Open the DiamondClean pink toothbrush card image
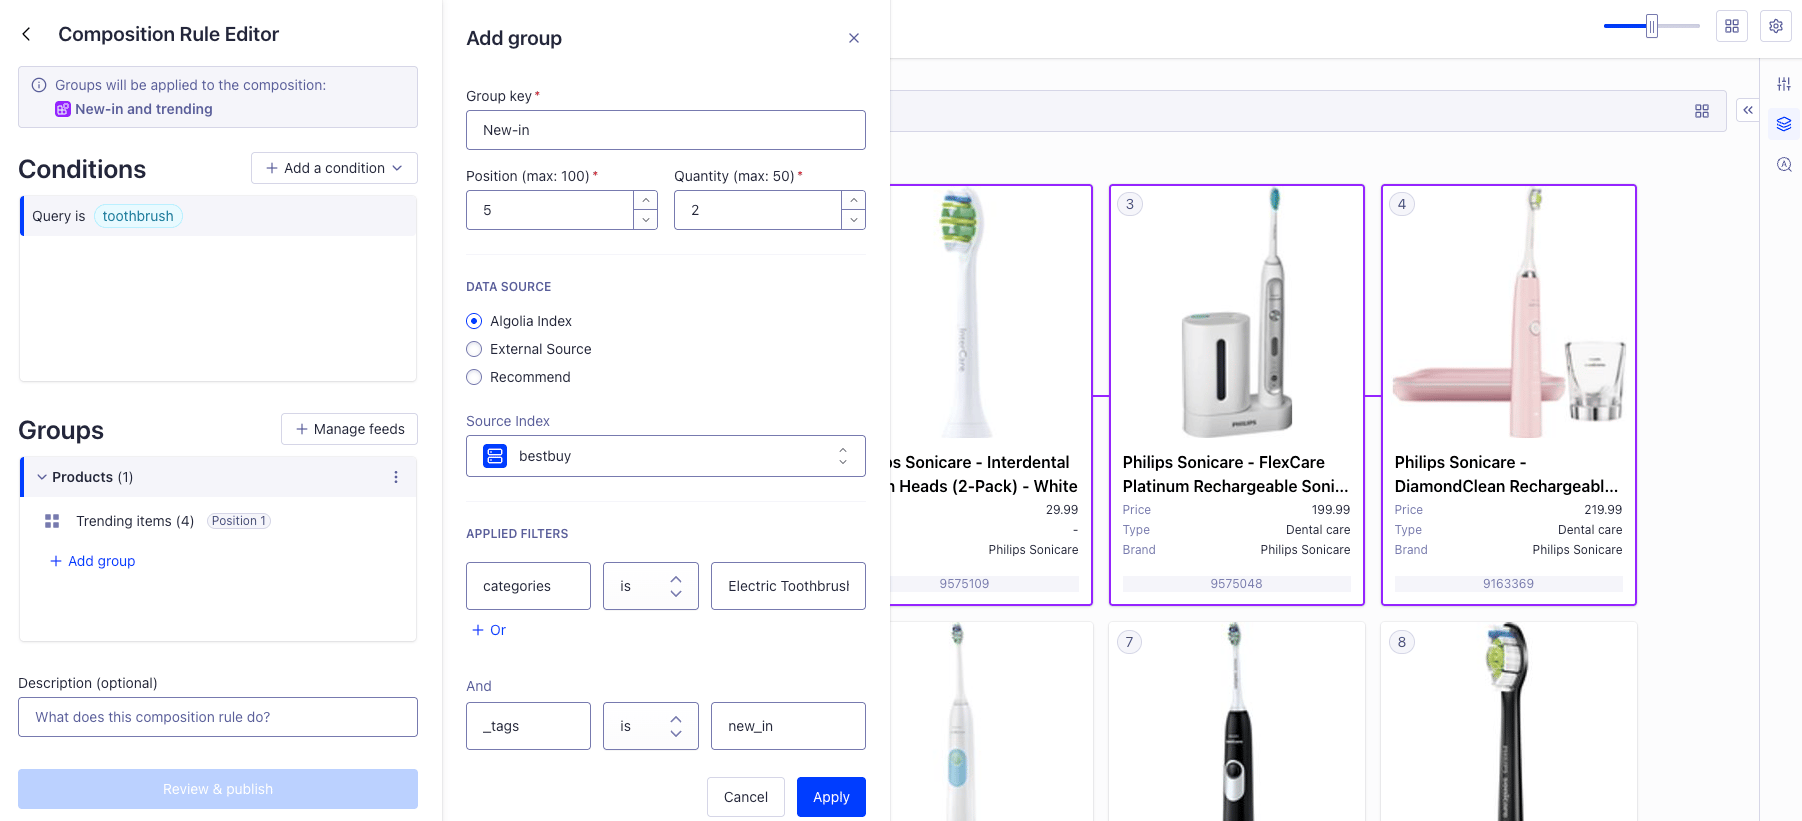This screenshot has height=821, width=1802. 1509,314
